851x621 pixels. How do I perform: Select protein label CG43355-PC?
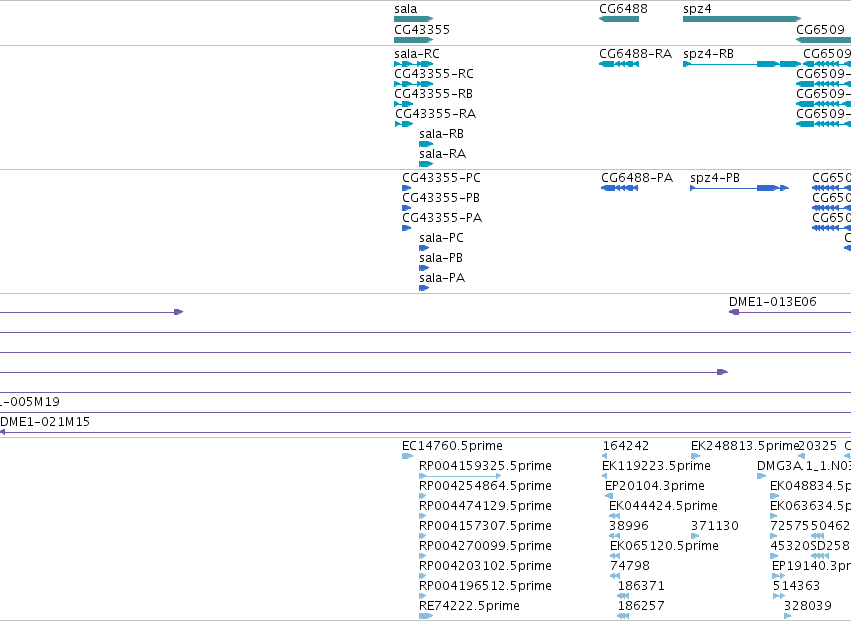click(x=441, y=178)
